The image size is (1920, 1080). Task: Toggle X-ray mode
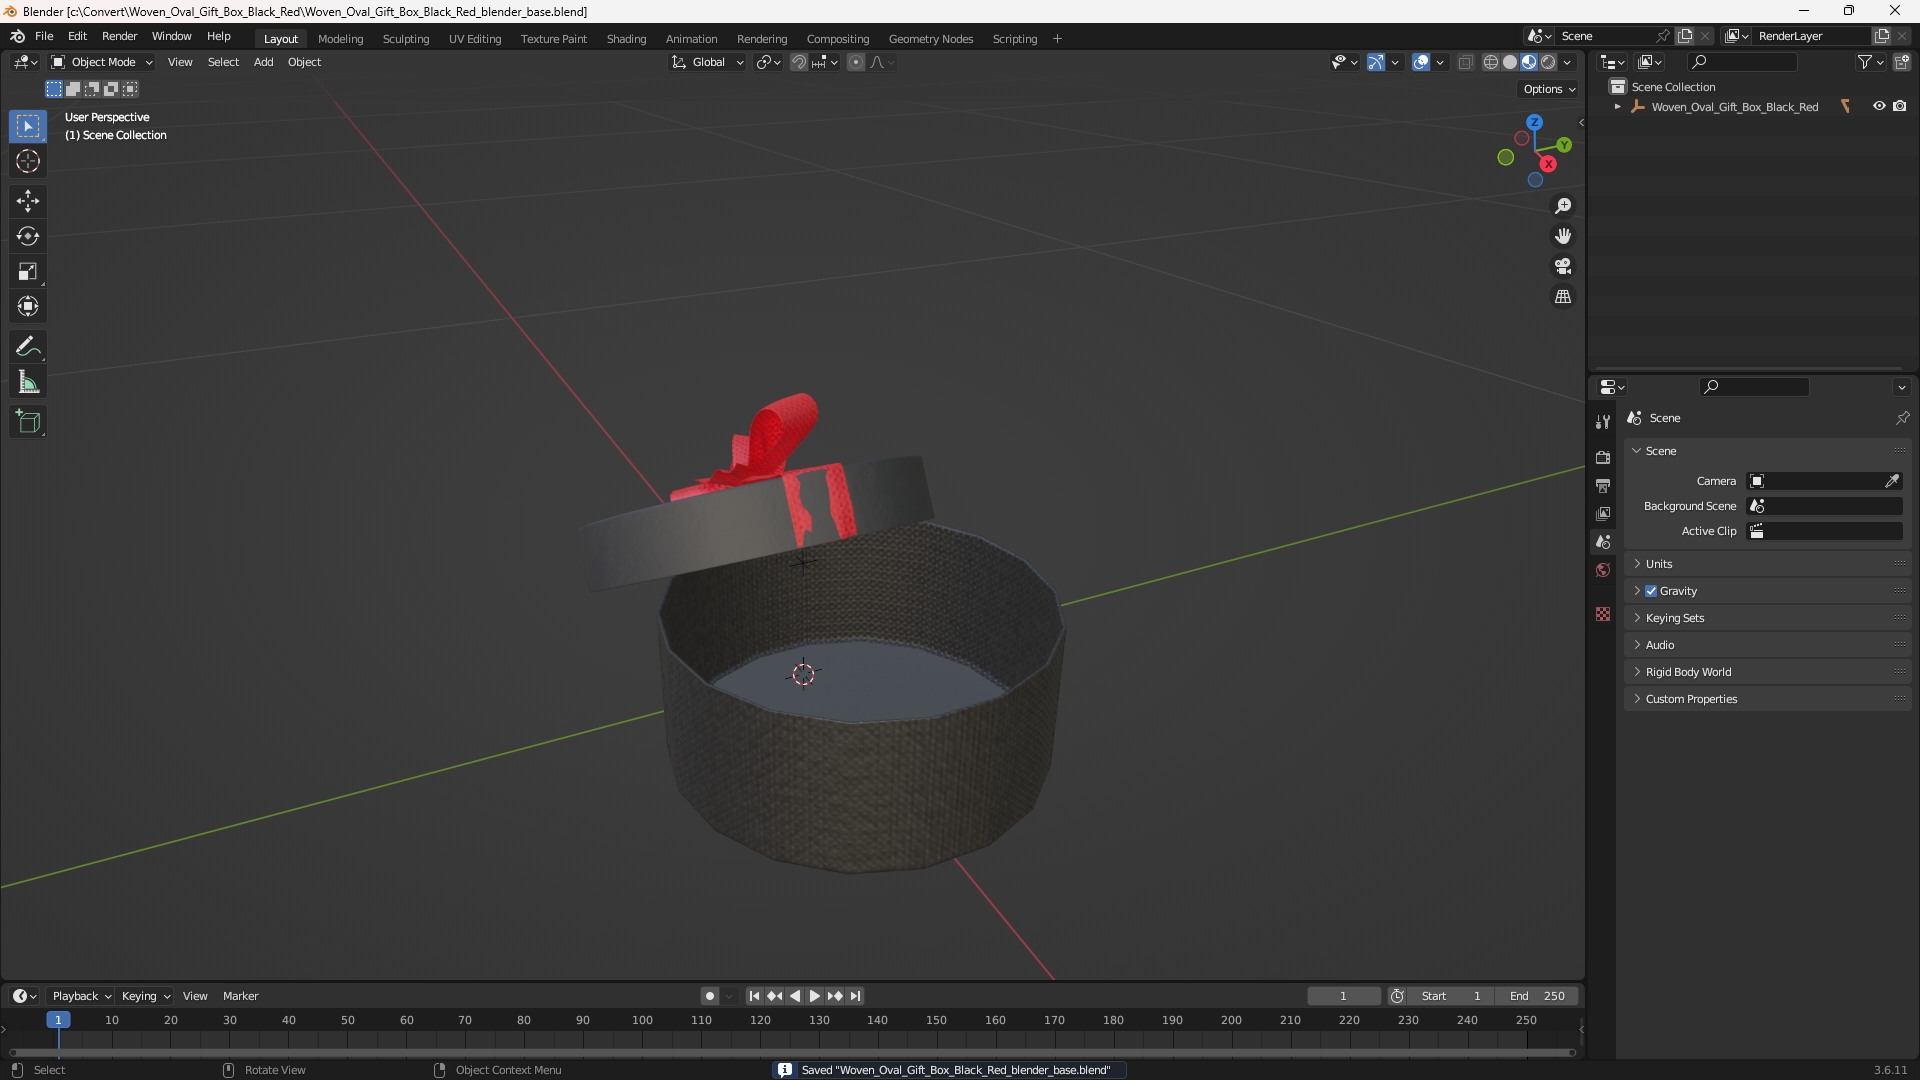coord(1465,62)
